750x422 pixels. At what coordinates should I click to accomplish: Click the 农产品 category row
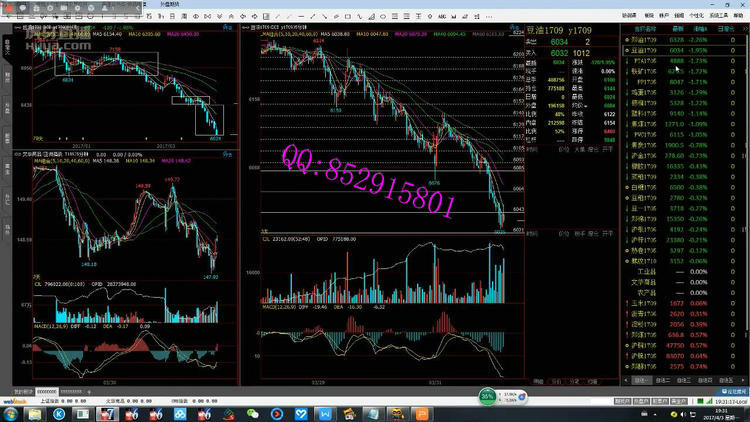647,291
